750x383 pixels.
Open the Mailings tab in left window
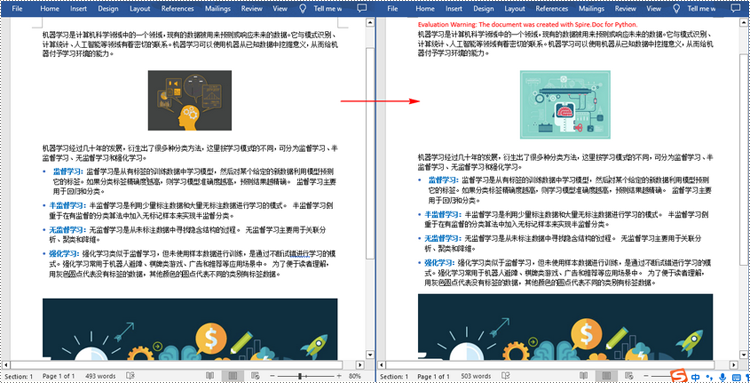(218, 9)
